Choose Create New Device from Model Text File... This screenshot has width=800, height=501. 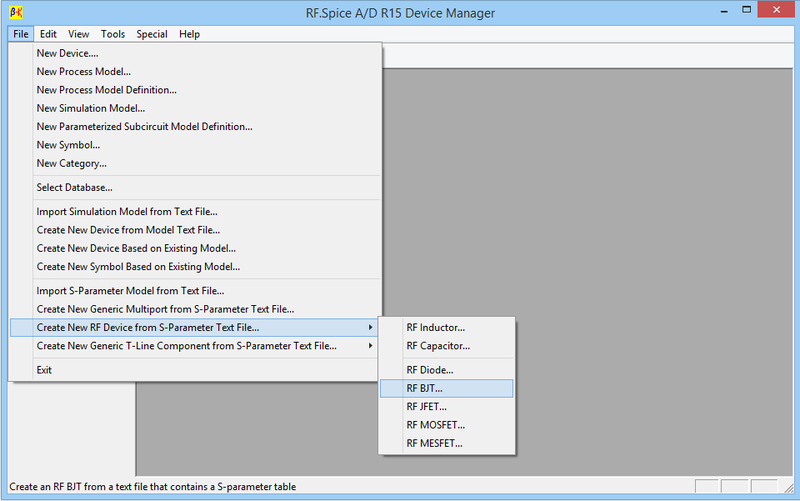tap(194, 230)
